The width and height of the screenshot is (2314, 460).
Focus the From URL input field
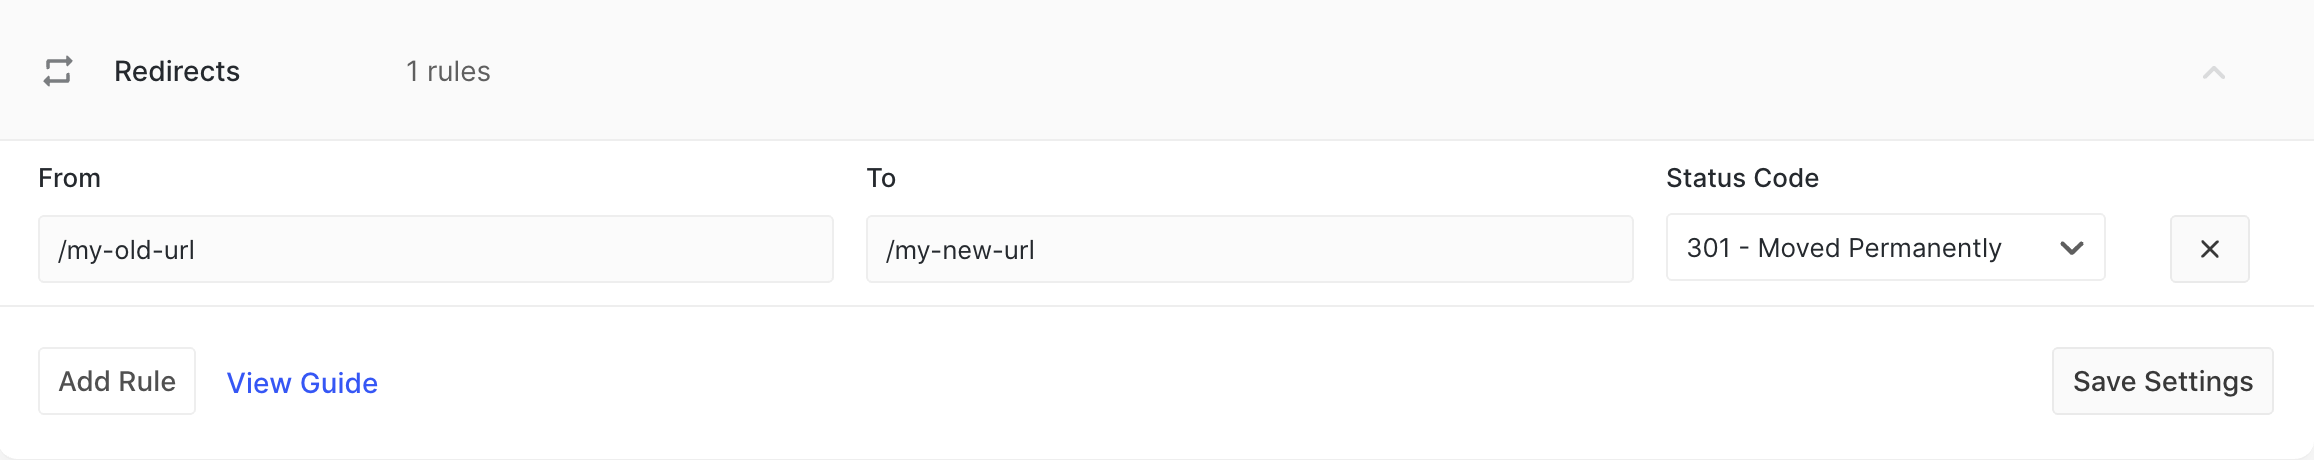[x=435, y=249]
